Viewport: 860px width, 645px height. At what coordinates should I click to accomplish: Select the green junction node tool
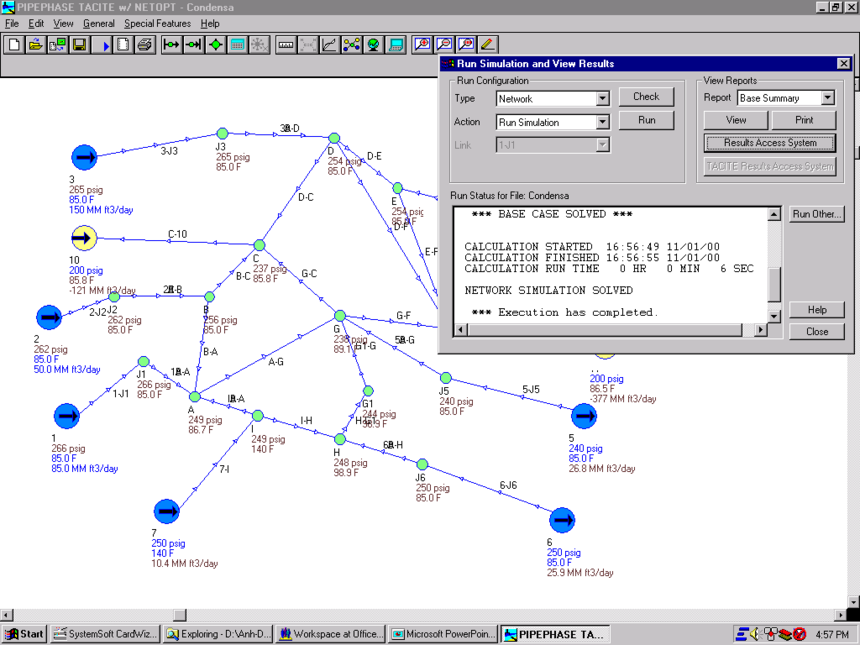click(215, 45)
